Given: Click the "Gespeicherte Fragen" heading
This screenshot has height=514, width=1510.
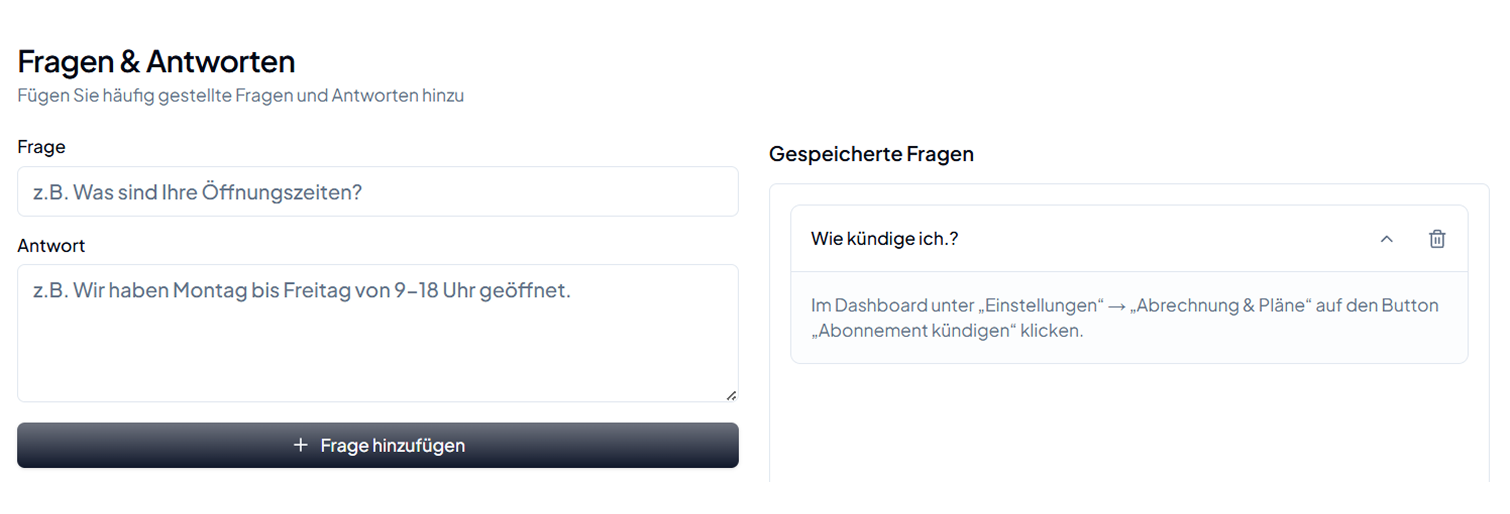Looking at the screenshot, I should click(871, 154).
